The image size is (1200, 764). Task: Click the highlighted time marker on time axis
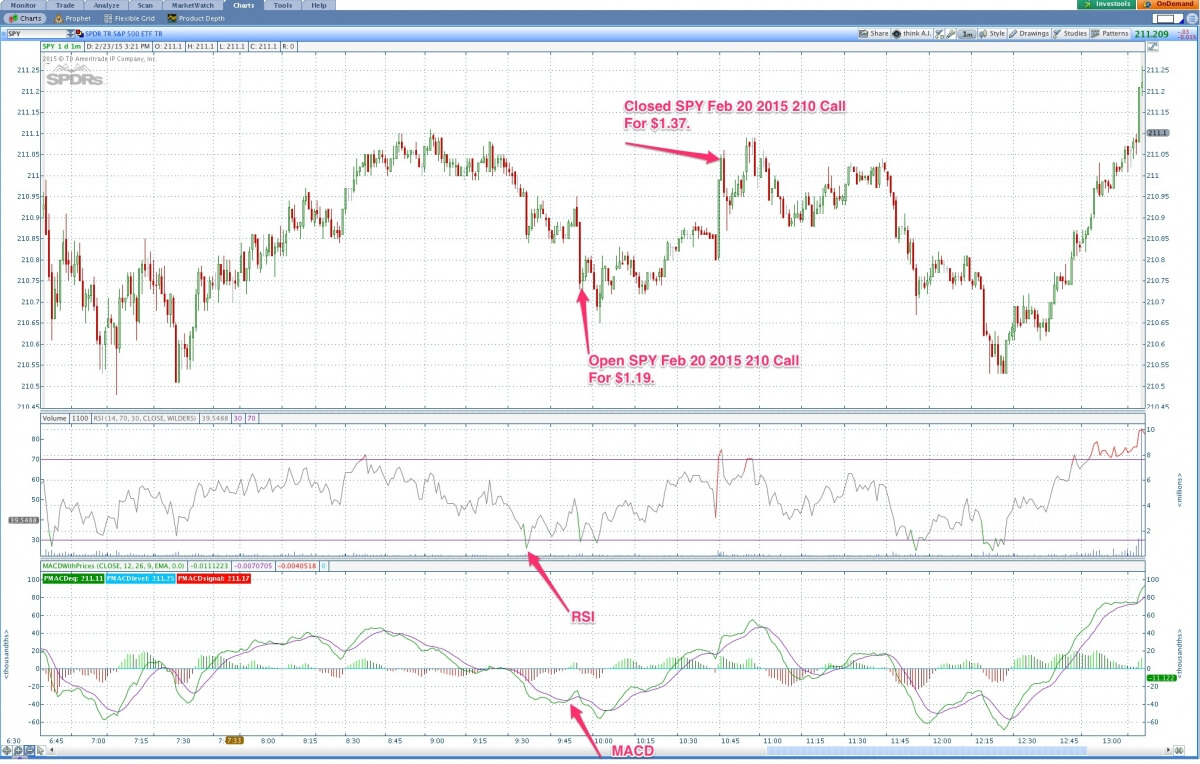pyautogui.click(x=234, y=741)
